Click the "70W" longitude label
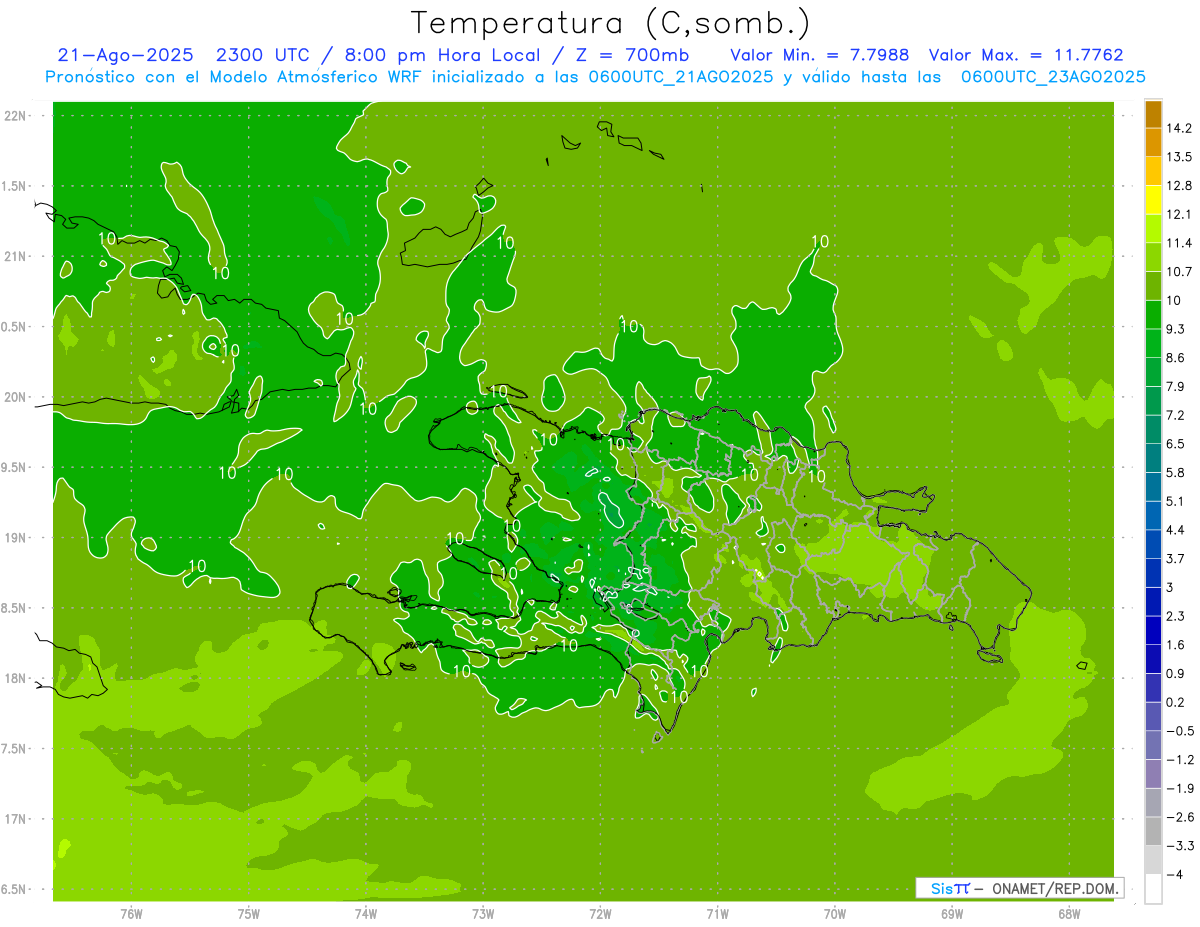 835,913
